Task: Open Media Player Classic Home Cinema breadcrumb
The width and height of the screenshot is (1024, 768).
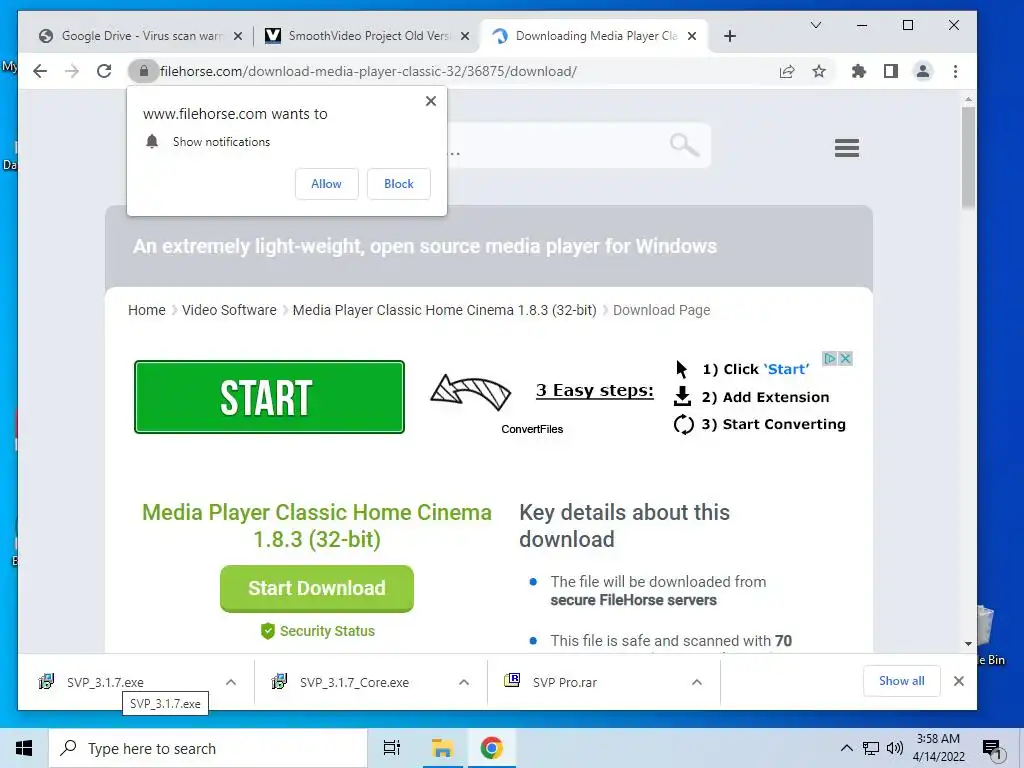Action: 444,310
